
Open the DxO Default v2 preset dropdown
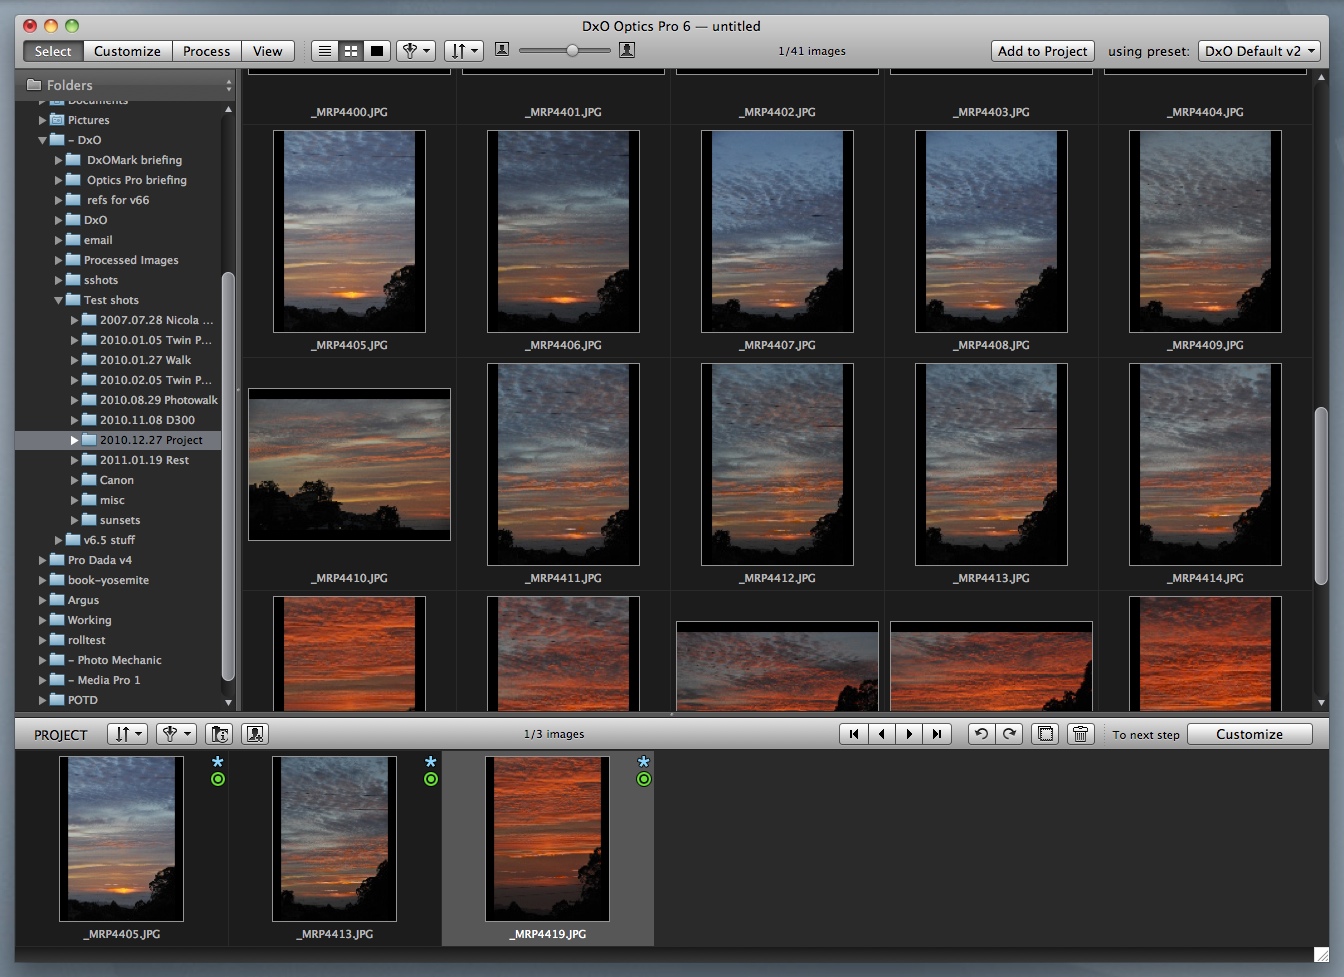click(1259, 51)
